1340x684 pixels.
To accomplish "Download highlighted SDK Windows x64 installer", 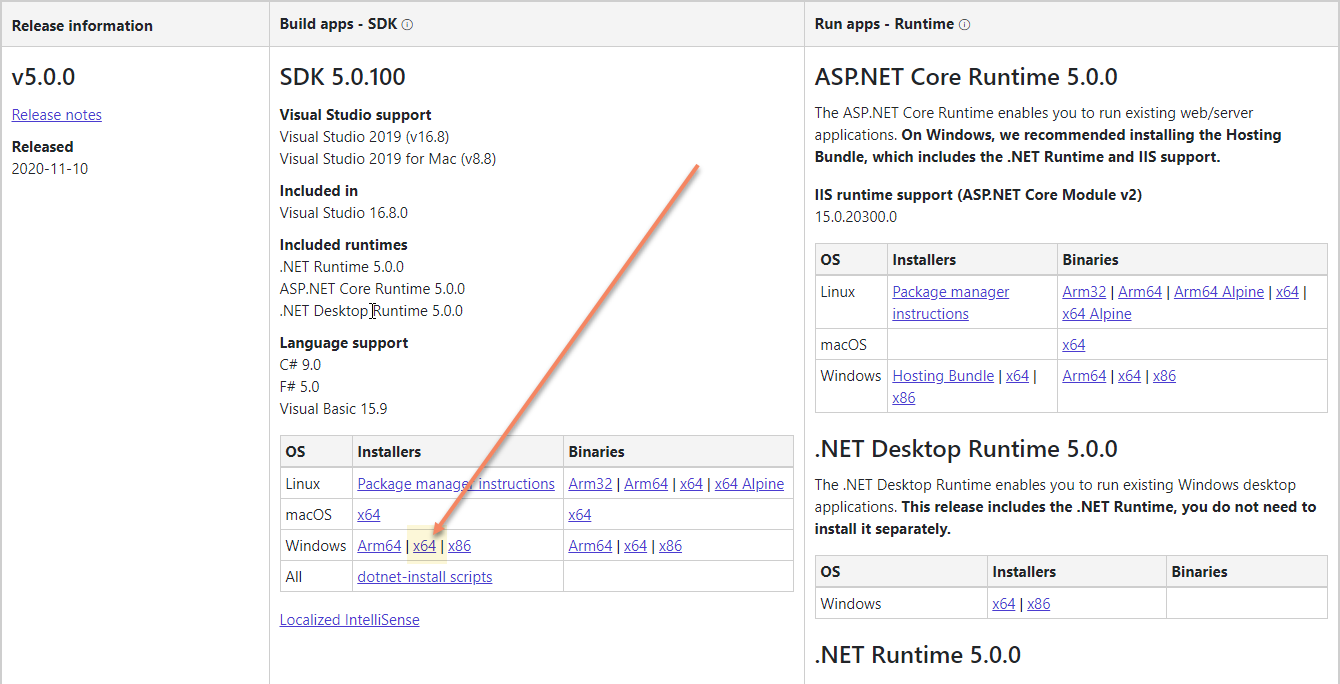I will point(425,546).
